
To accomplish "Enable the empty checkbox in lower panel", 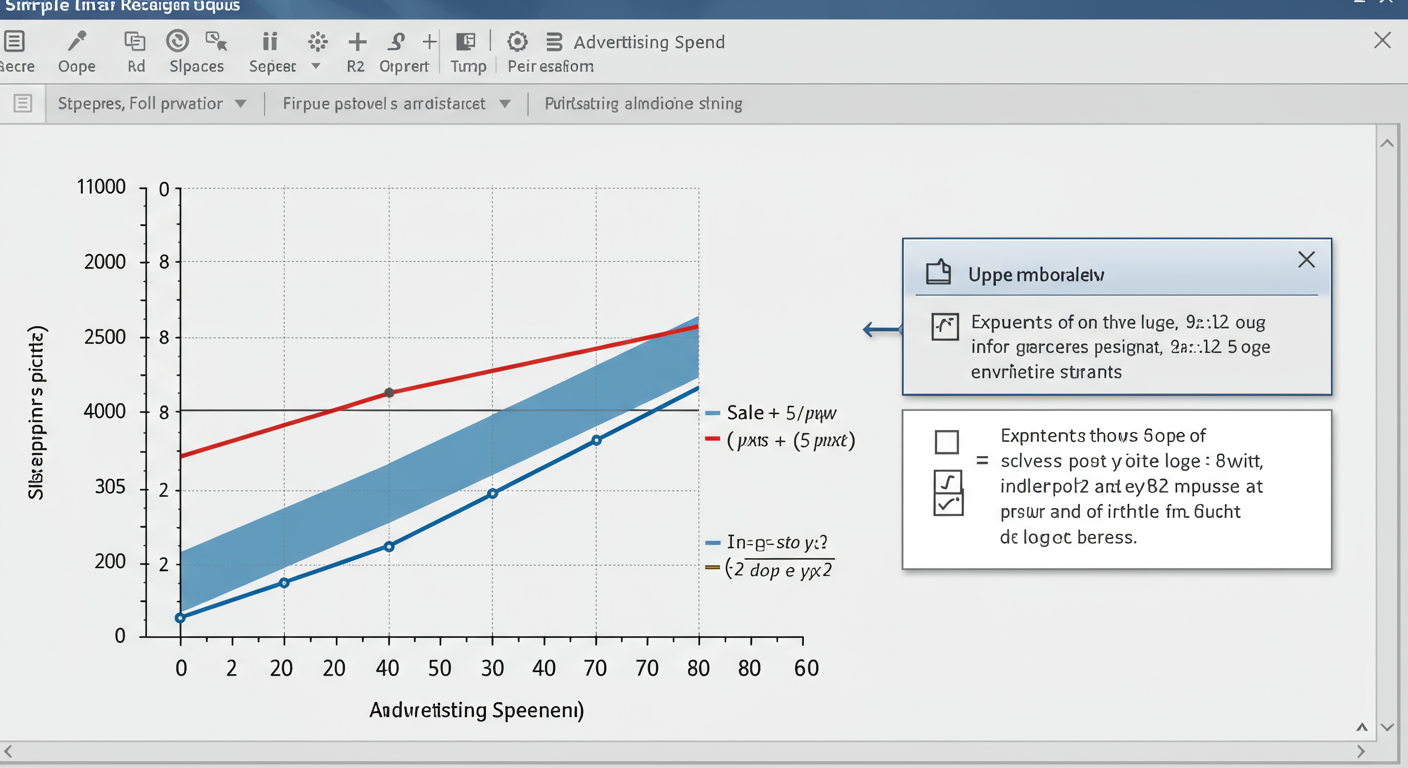I will [946, 442].
